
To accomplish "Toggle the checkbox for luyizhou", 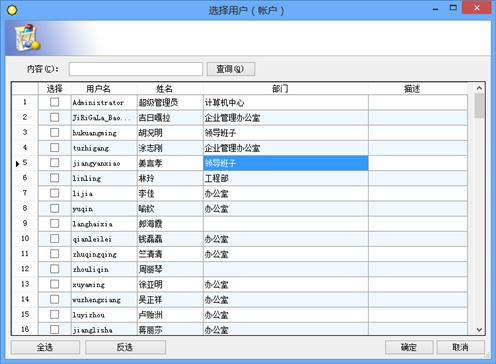I will pyautogui.click(x=54, y=314).
